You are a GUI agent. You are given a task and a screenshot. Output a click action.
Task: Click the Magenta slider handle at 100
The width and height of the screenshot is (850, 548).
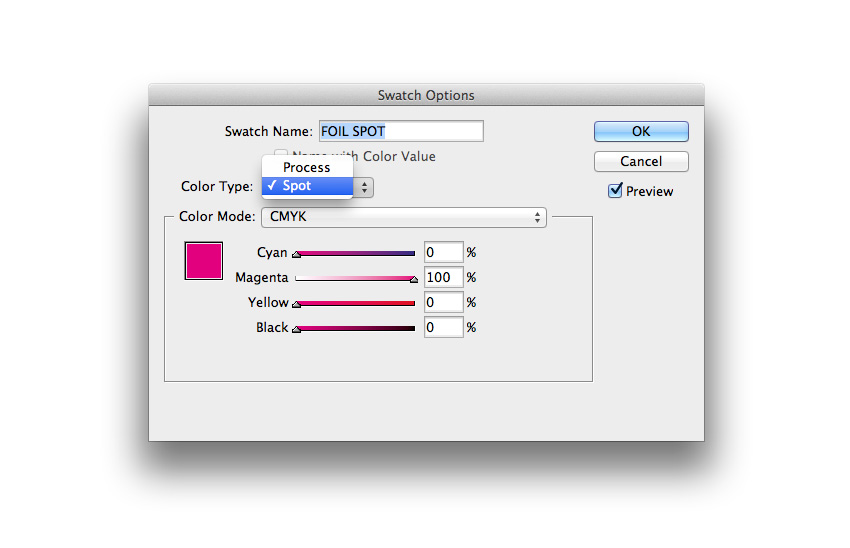coord(413,281)
